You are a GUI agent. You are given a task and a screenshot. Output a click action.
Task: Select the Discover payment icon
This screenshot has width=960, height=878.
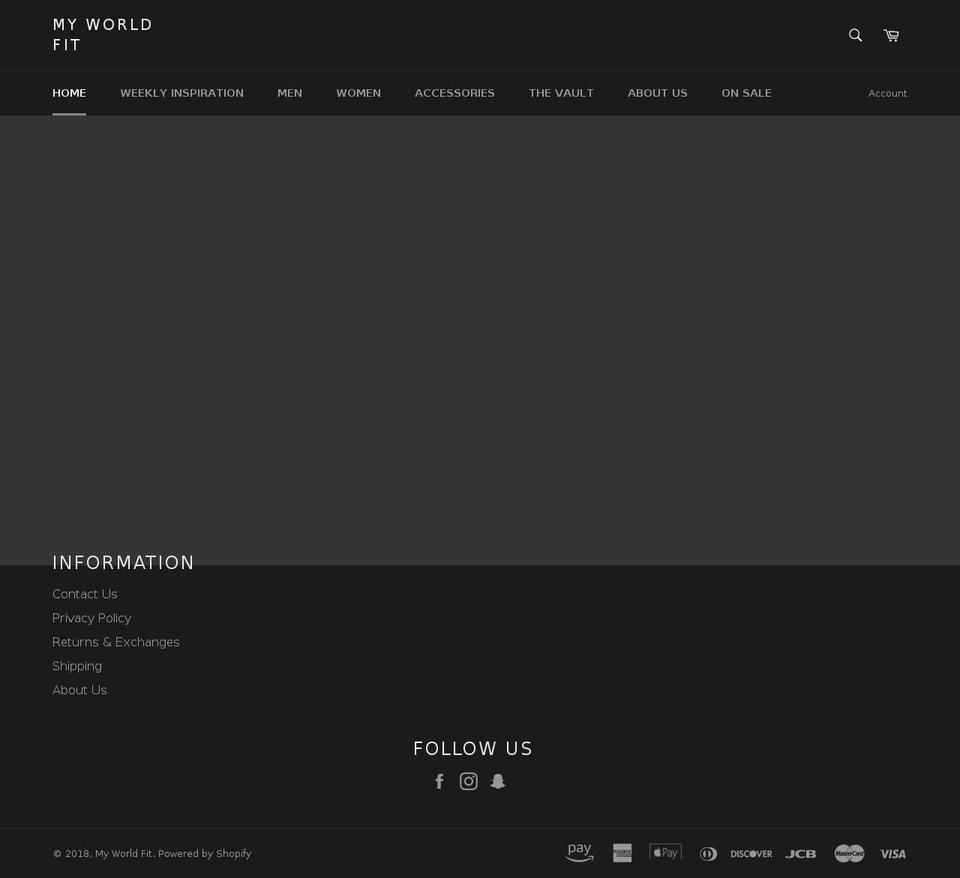tap(751, 853)
